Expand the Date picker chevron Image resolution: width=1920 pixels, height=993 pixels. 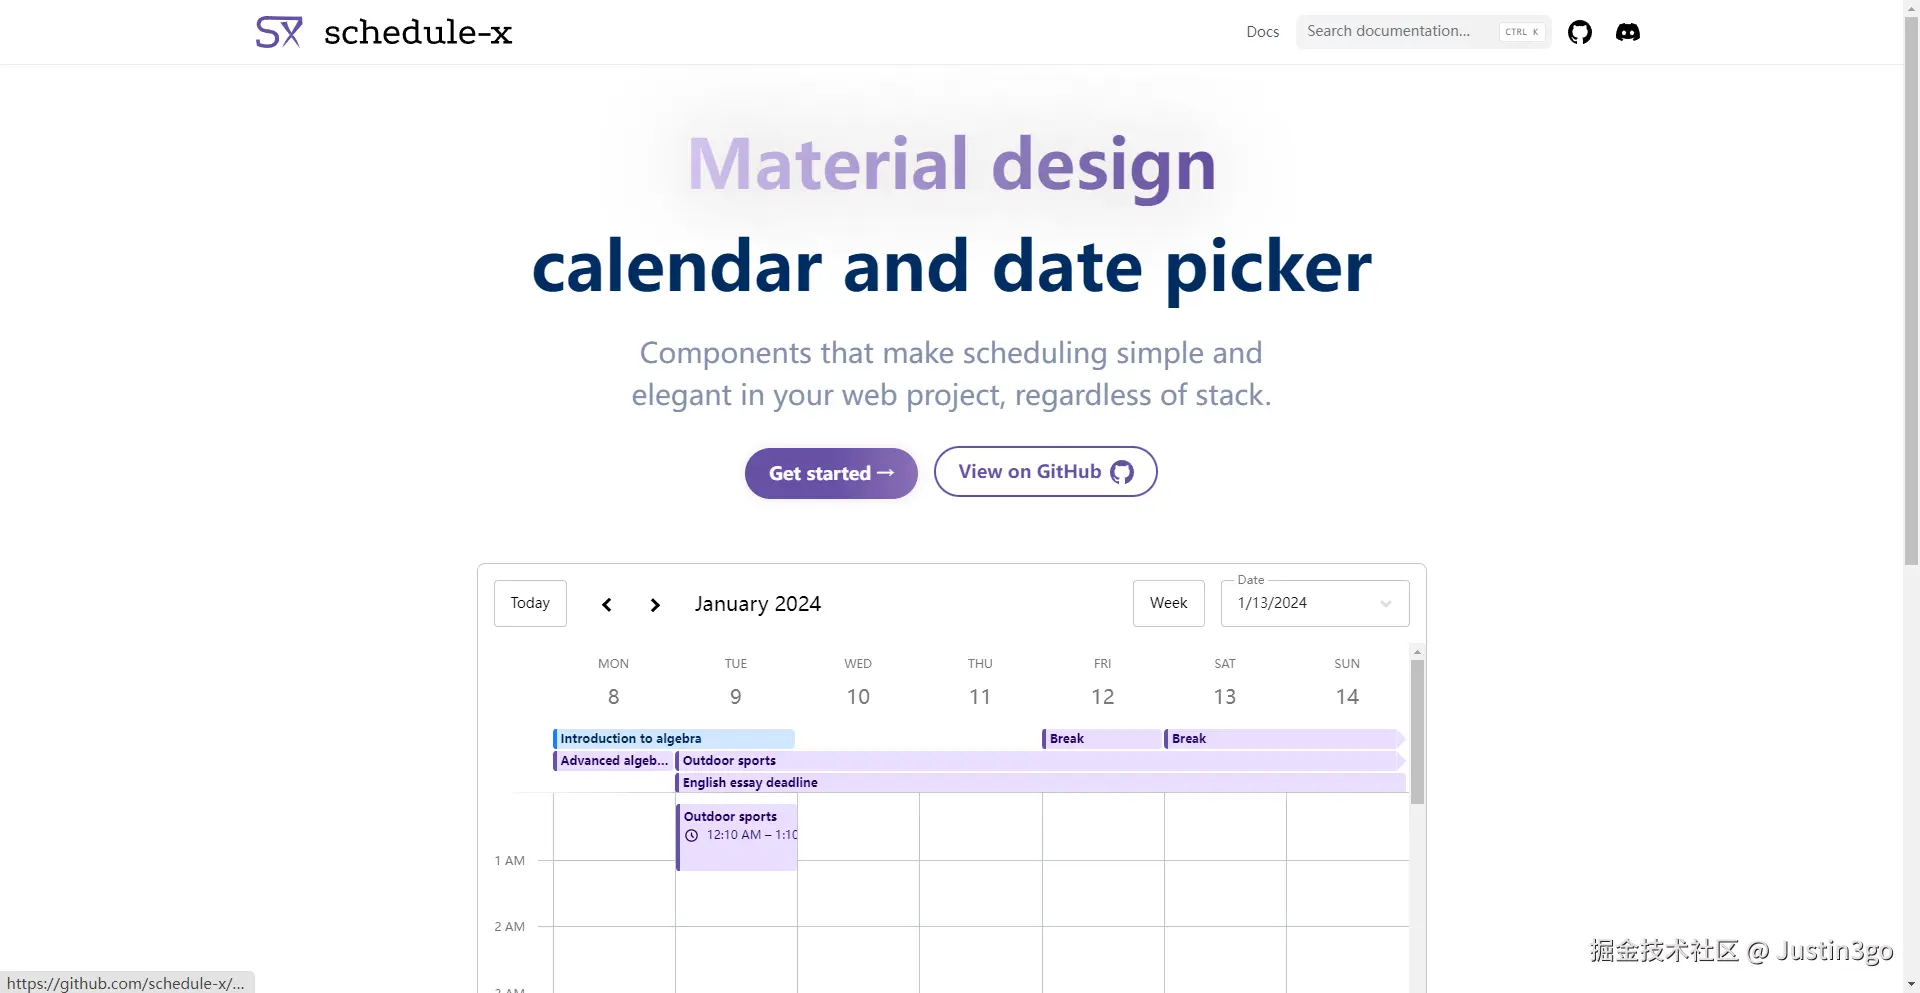coord(1386,604)
